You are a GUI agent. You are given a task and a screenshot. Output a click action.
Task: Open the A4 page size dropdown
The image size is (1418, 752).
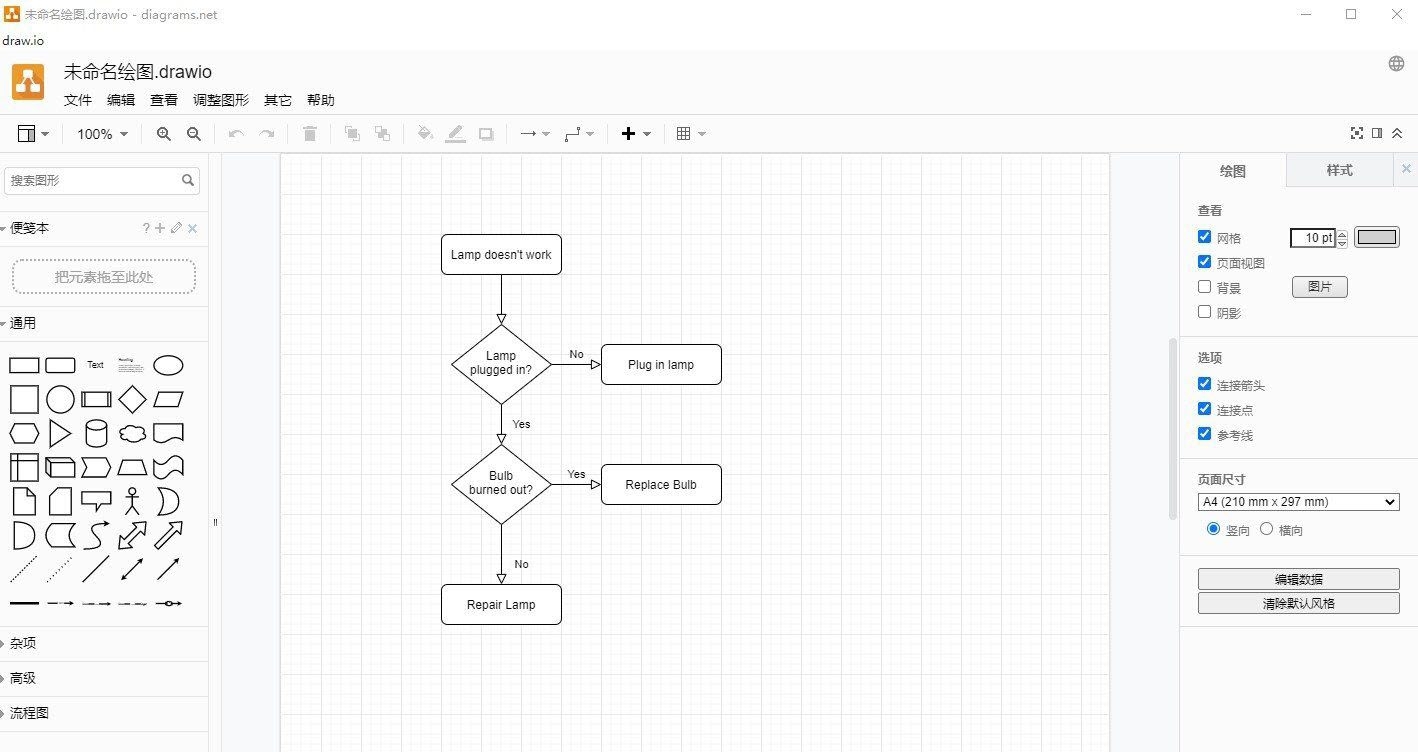point(1298,502)
